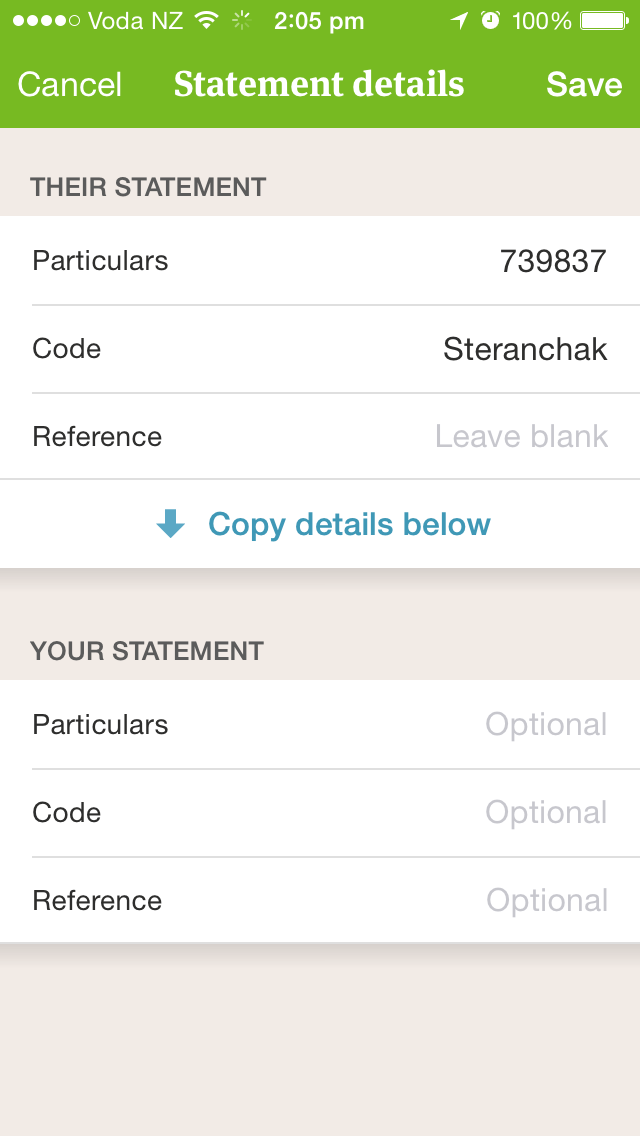640x1136 pixels.
Task: Tap the signal strength dots
Action: [x=46, y=21]
